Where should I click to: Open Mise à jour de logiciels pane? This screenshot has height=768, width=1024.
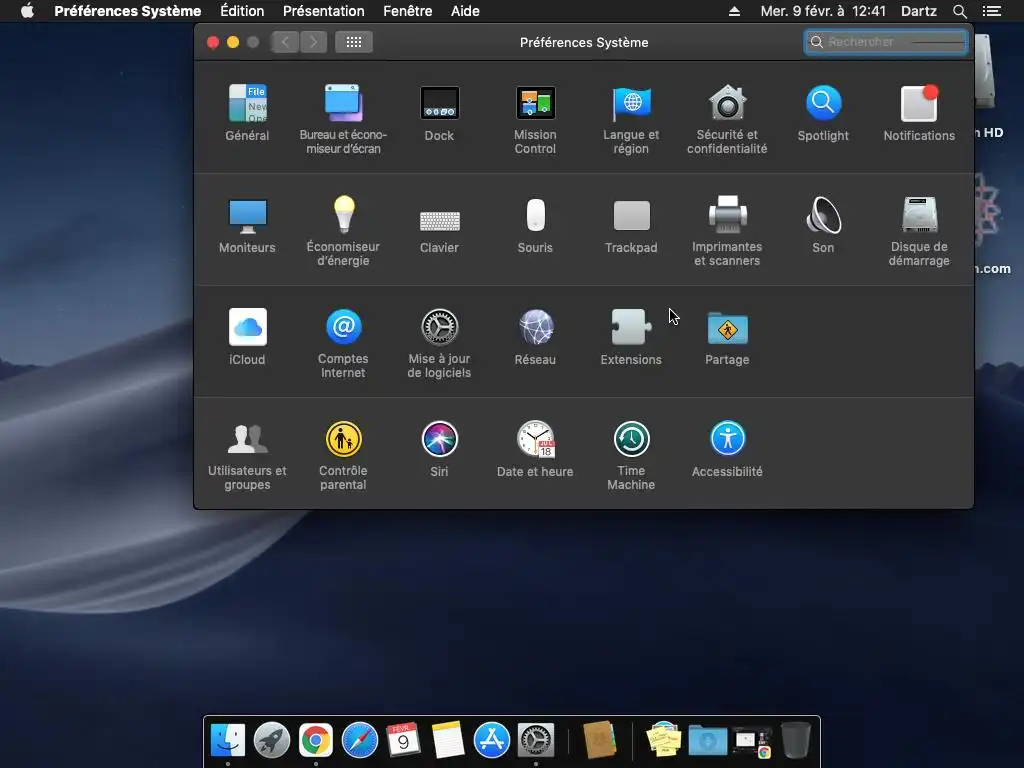pos(439,343)
